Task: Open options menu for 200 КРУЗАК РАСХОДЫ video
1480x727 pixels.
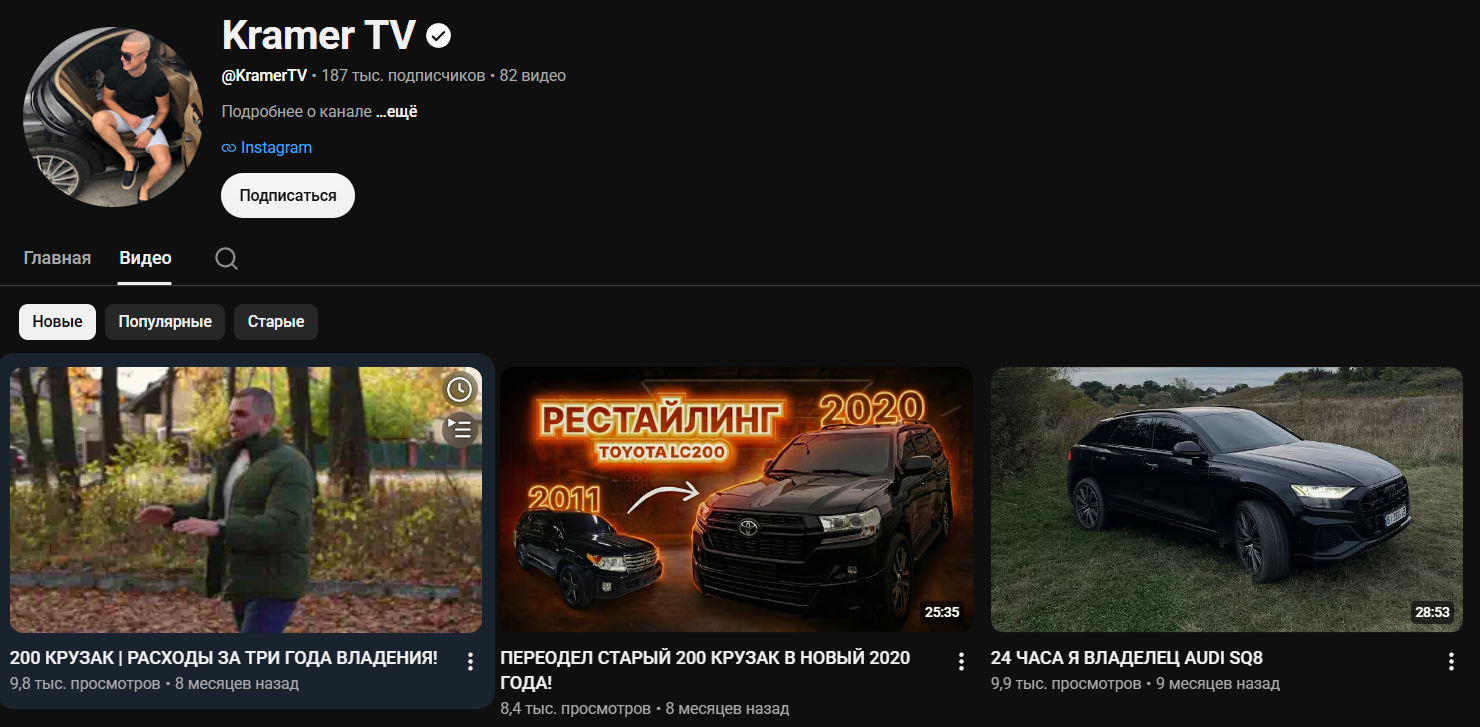Action: tap(470, 661)
